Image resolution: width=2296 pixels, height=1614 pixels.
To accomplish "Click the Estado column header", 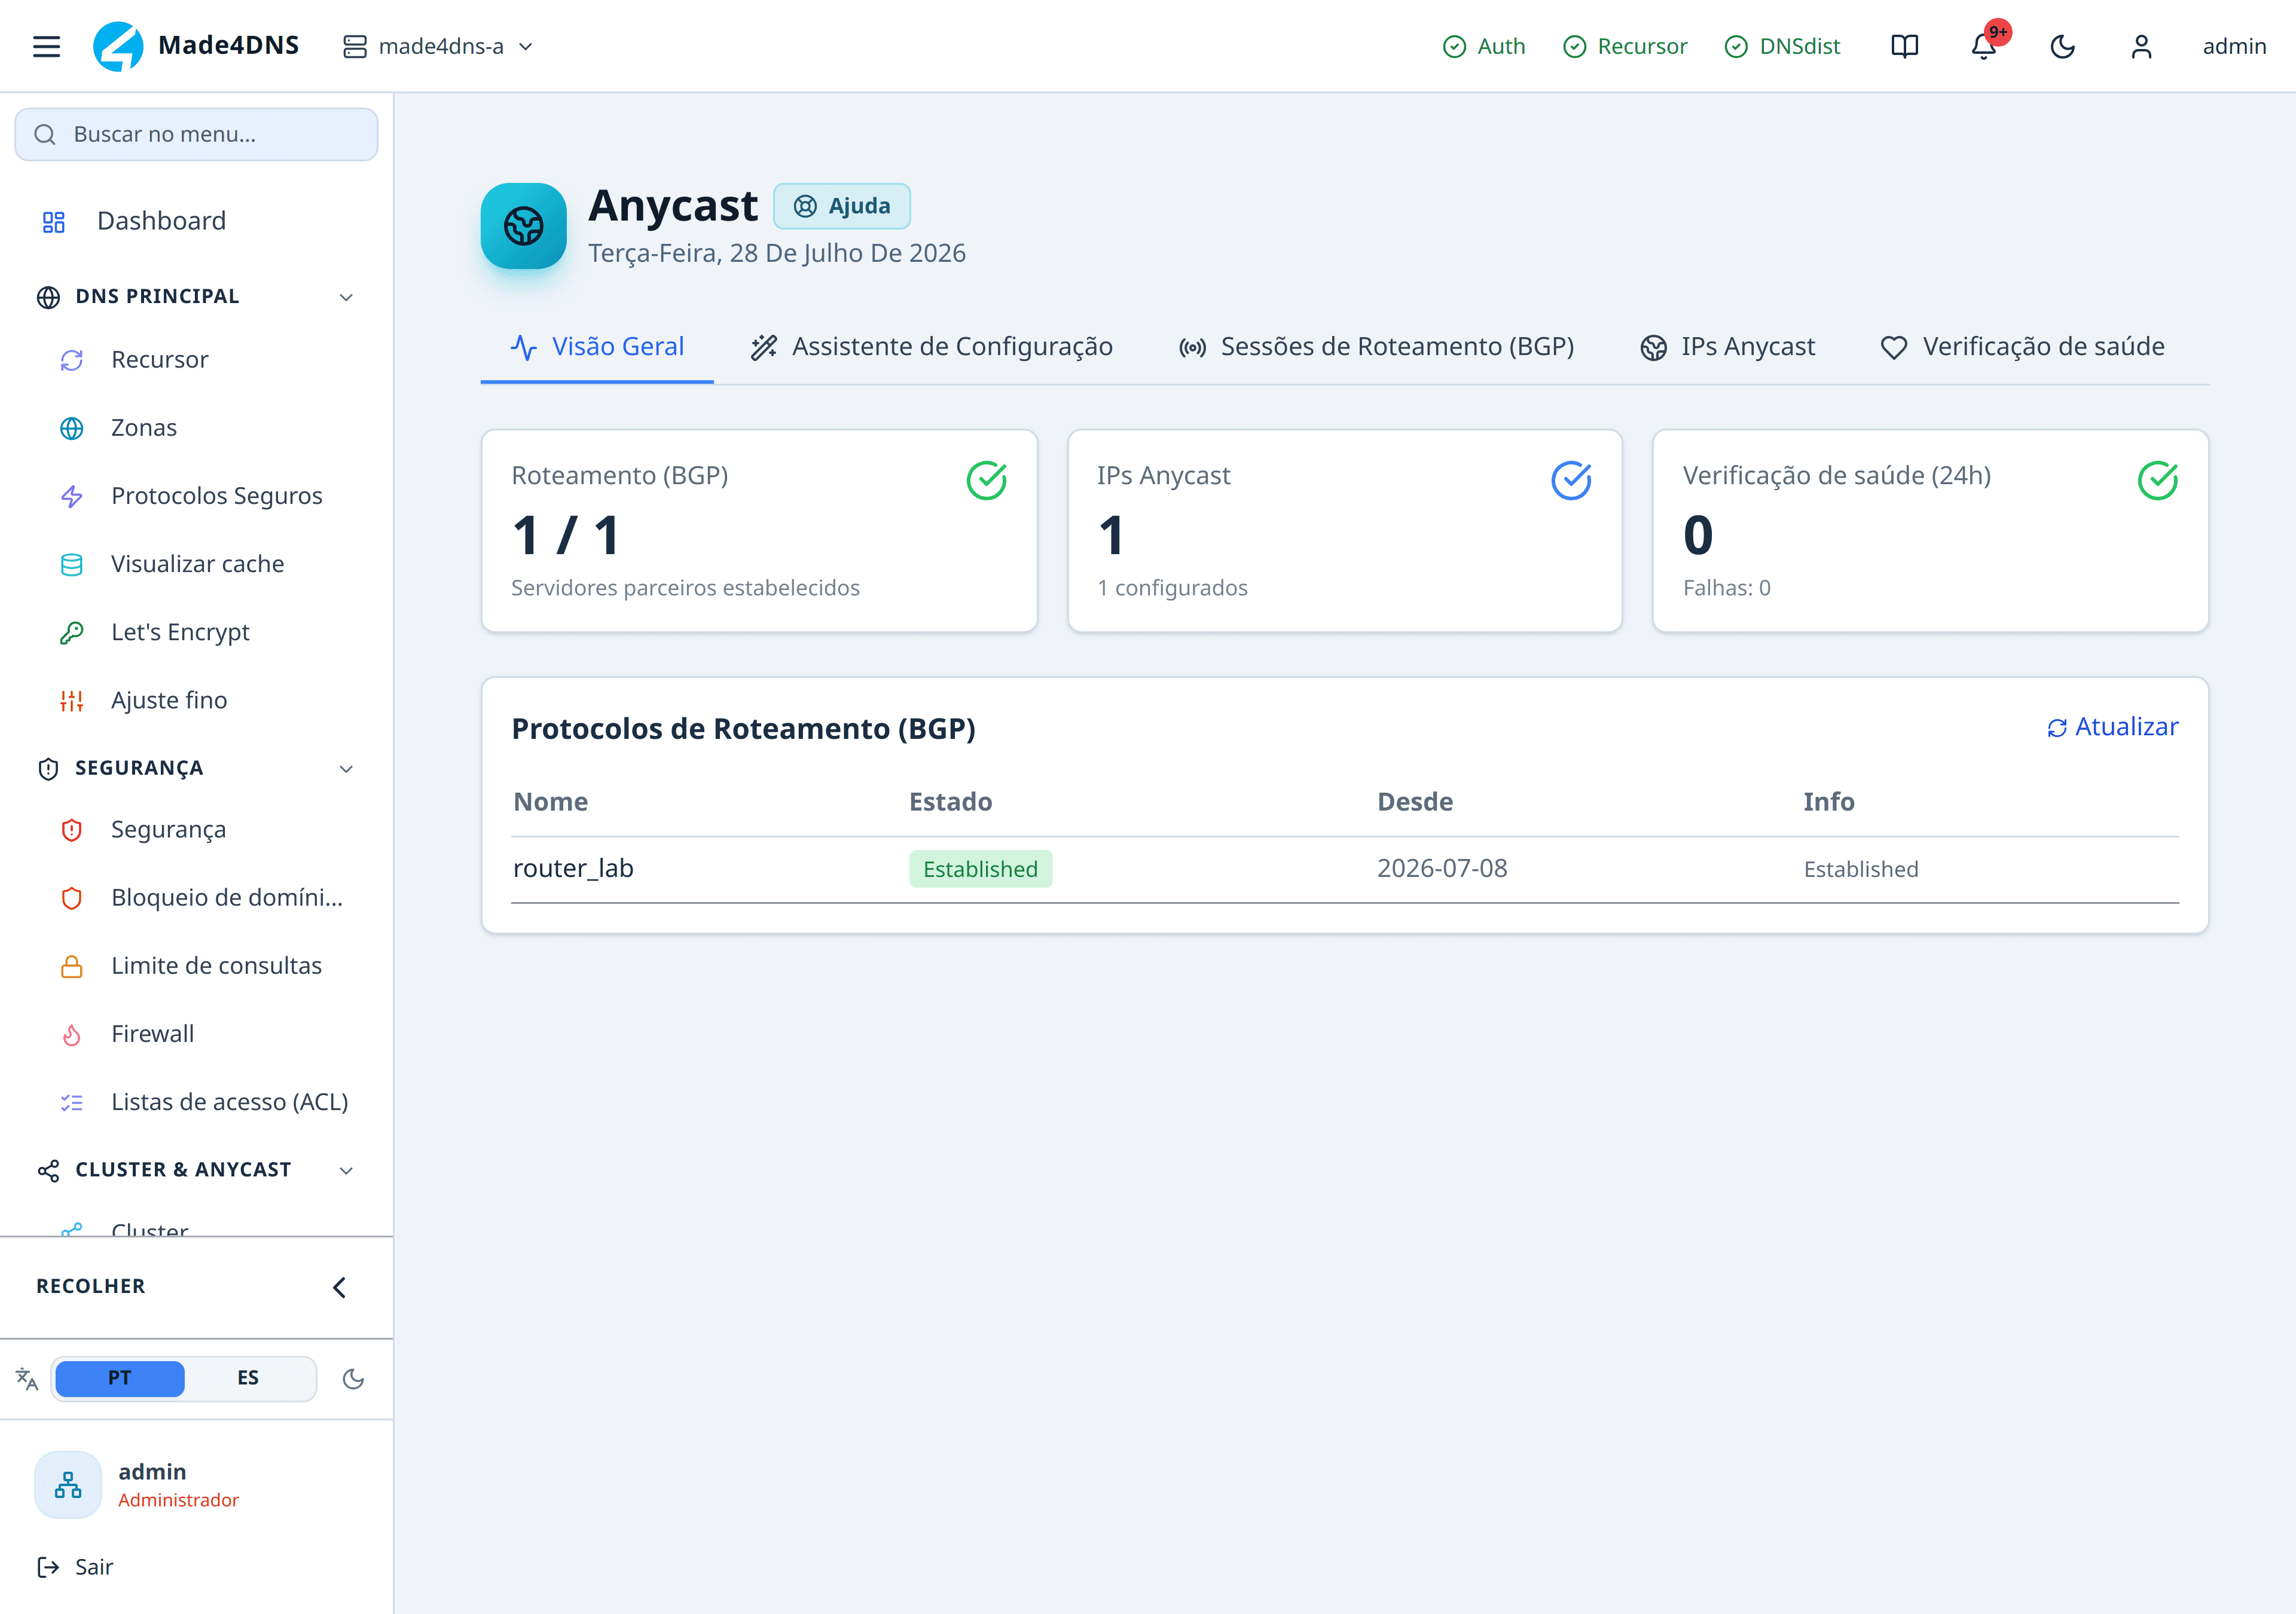I will coord(950,802).
